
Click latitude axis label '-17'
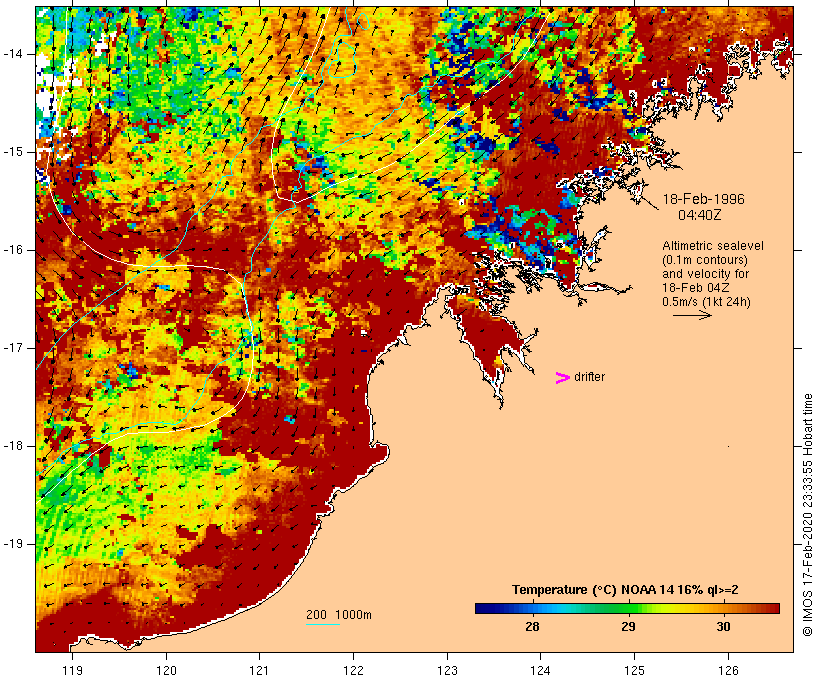coord(13,348)
